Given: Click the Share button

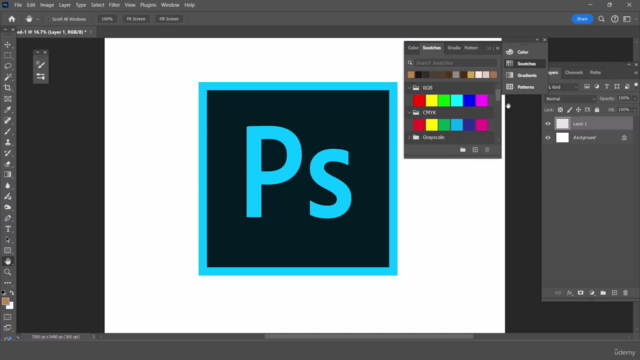Looking at the screenshot, I should (x=582, y=19).
